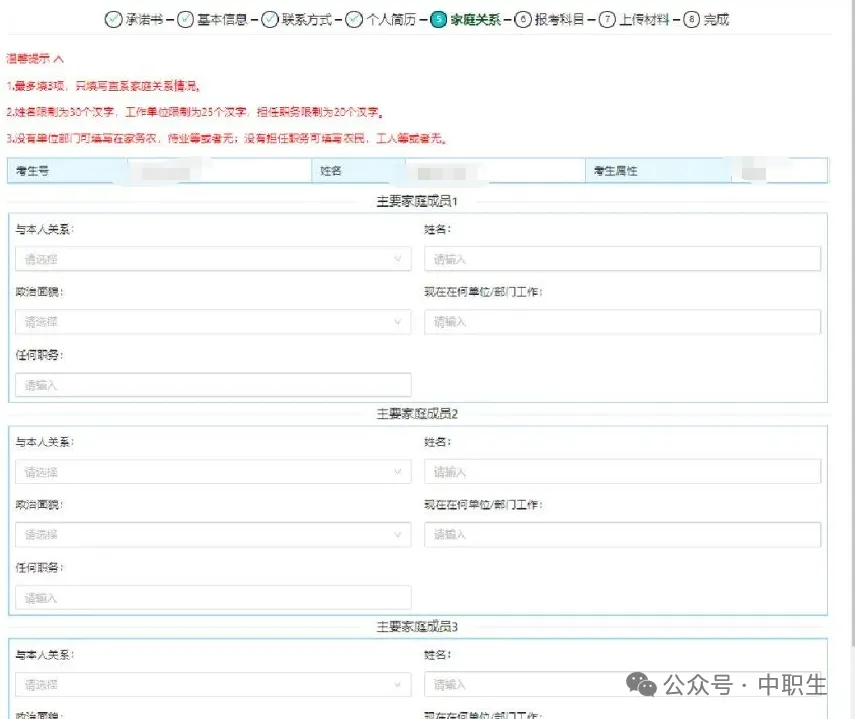Screen dimensions: 855x719
Task: Select the 家庭关系 step label
Action: pos(475,20)
